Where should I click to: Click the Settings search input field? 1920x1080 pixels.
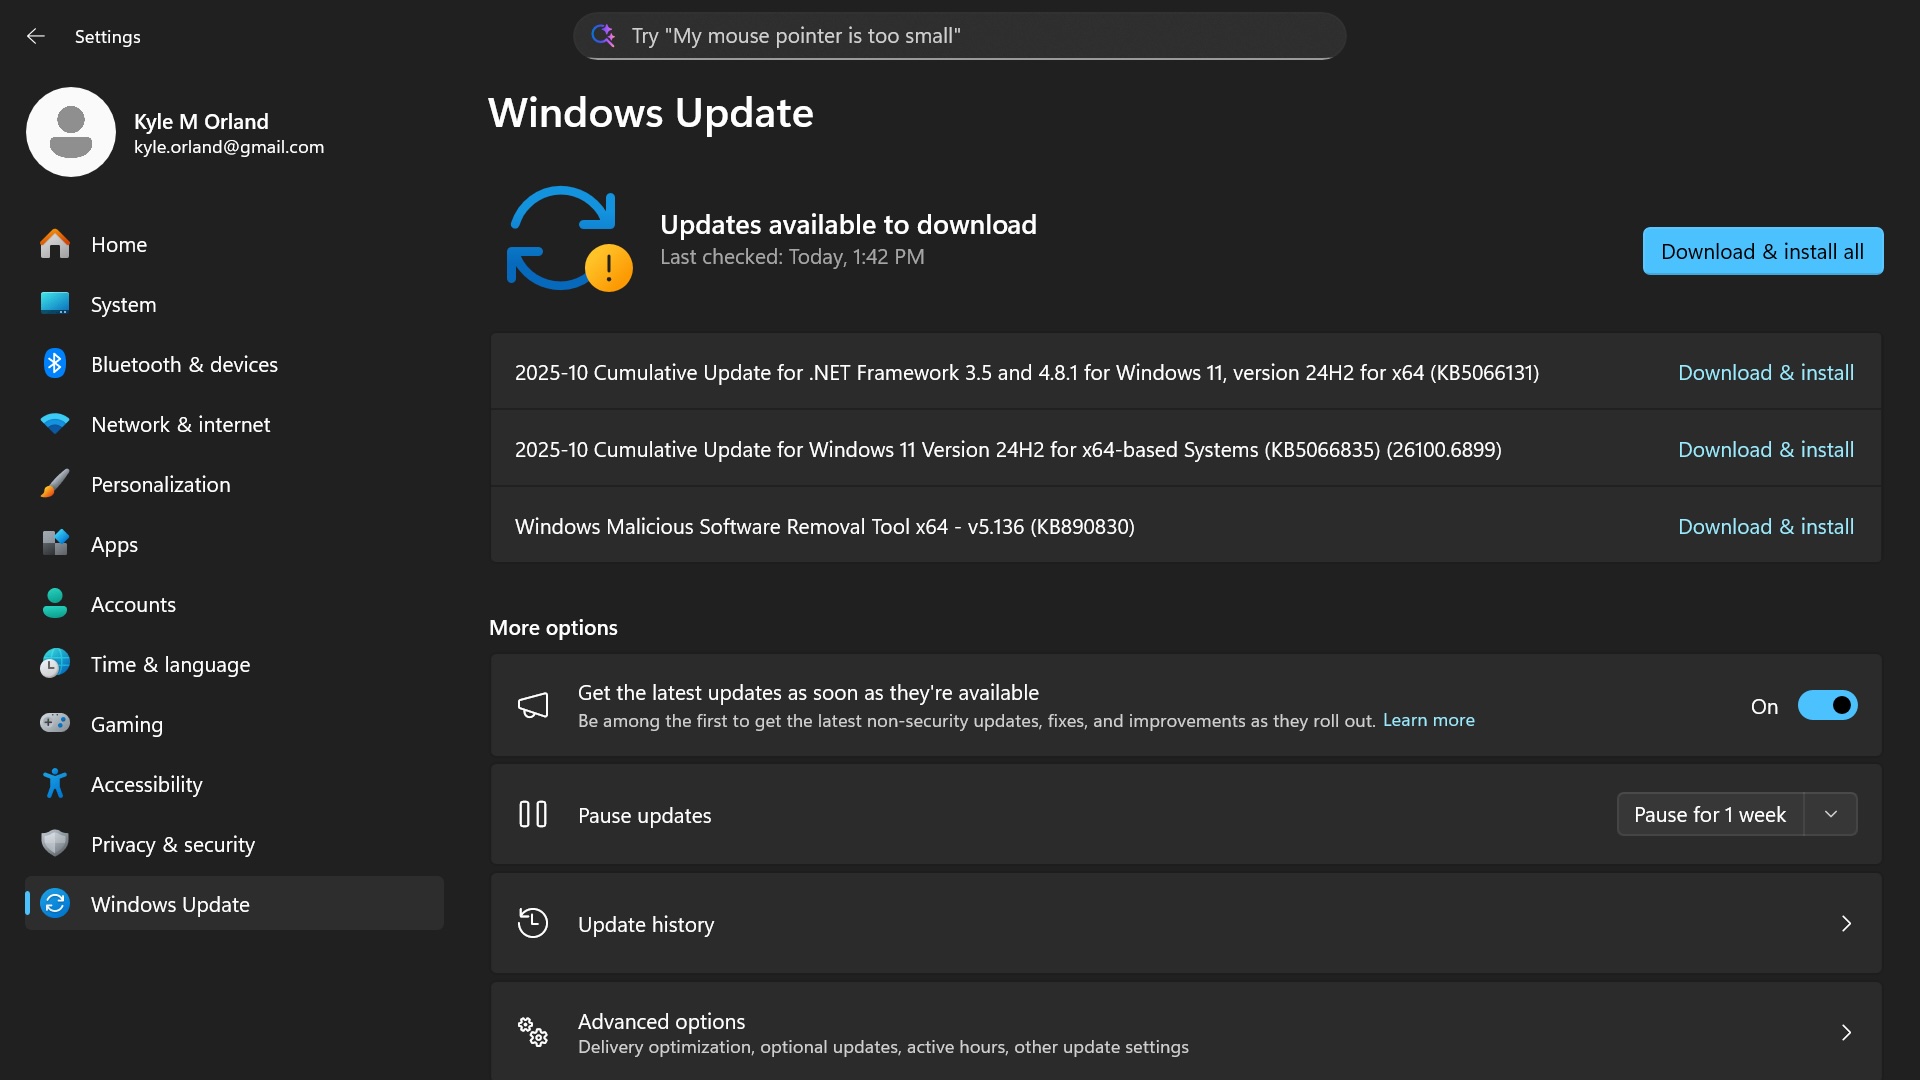point(960,36)
